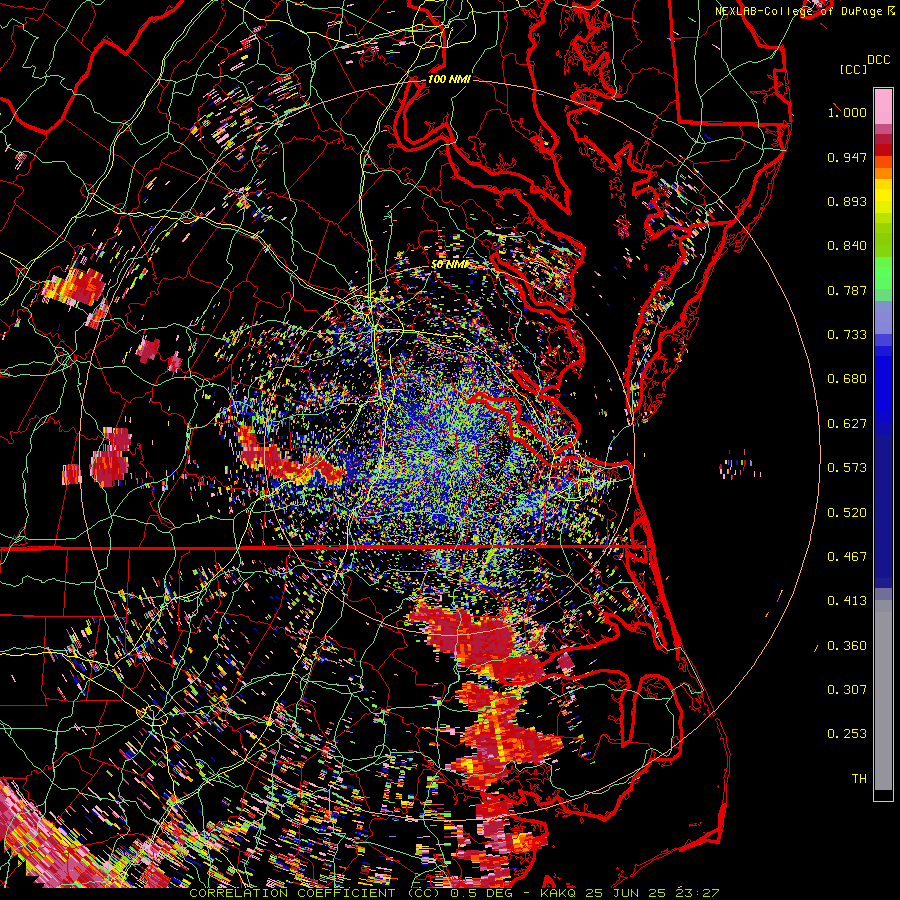Screen dimensions: 900x900
Task: Click the CORRELATION COEFFICIENT (CC) caption text
Action: coord(315,893)
